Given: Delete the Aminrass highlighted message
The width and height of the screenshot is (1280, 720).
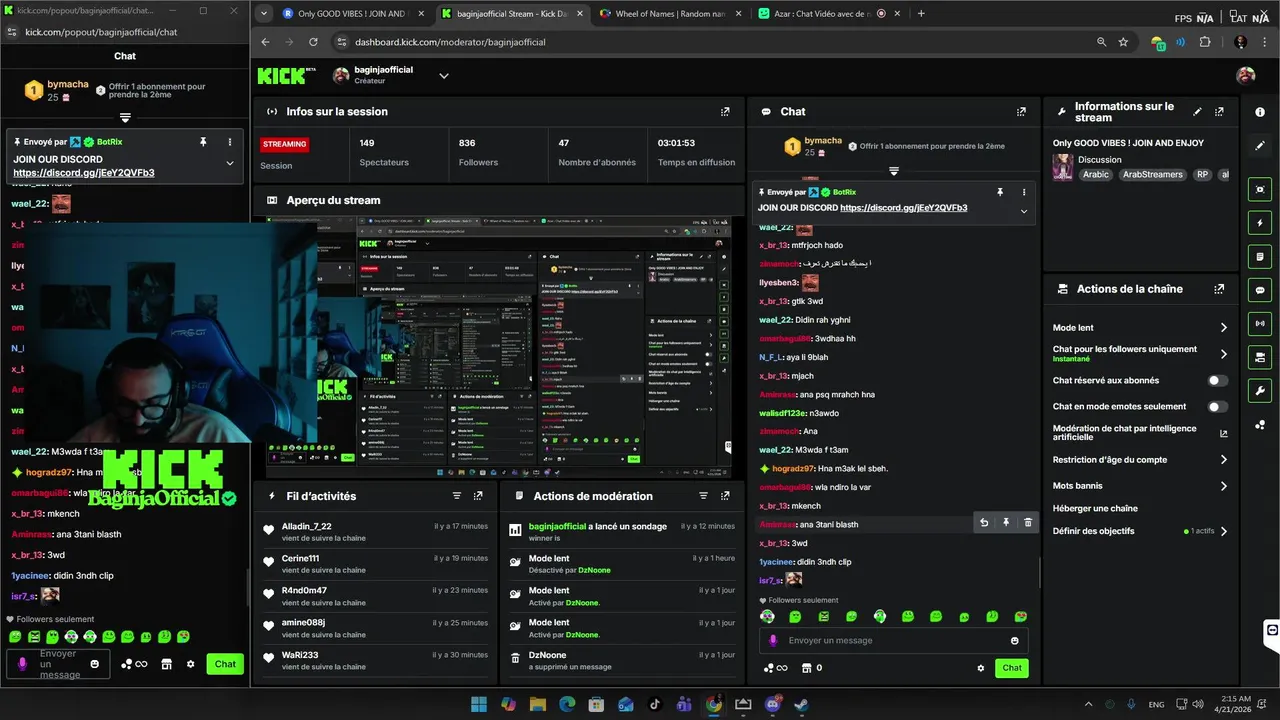Looking at the screenshot, I should pos(1028,523).
